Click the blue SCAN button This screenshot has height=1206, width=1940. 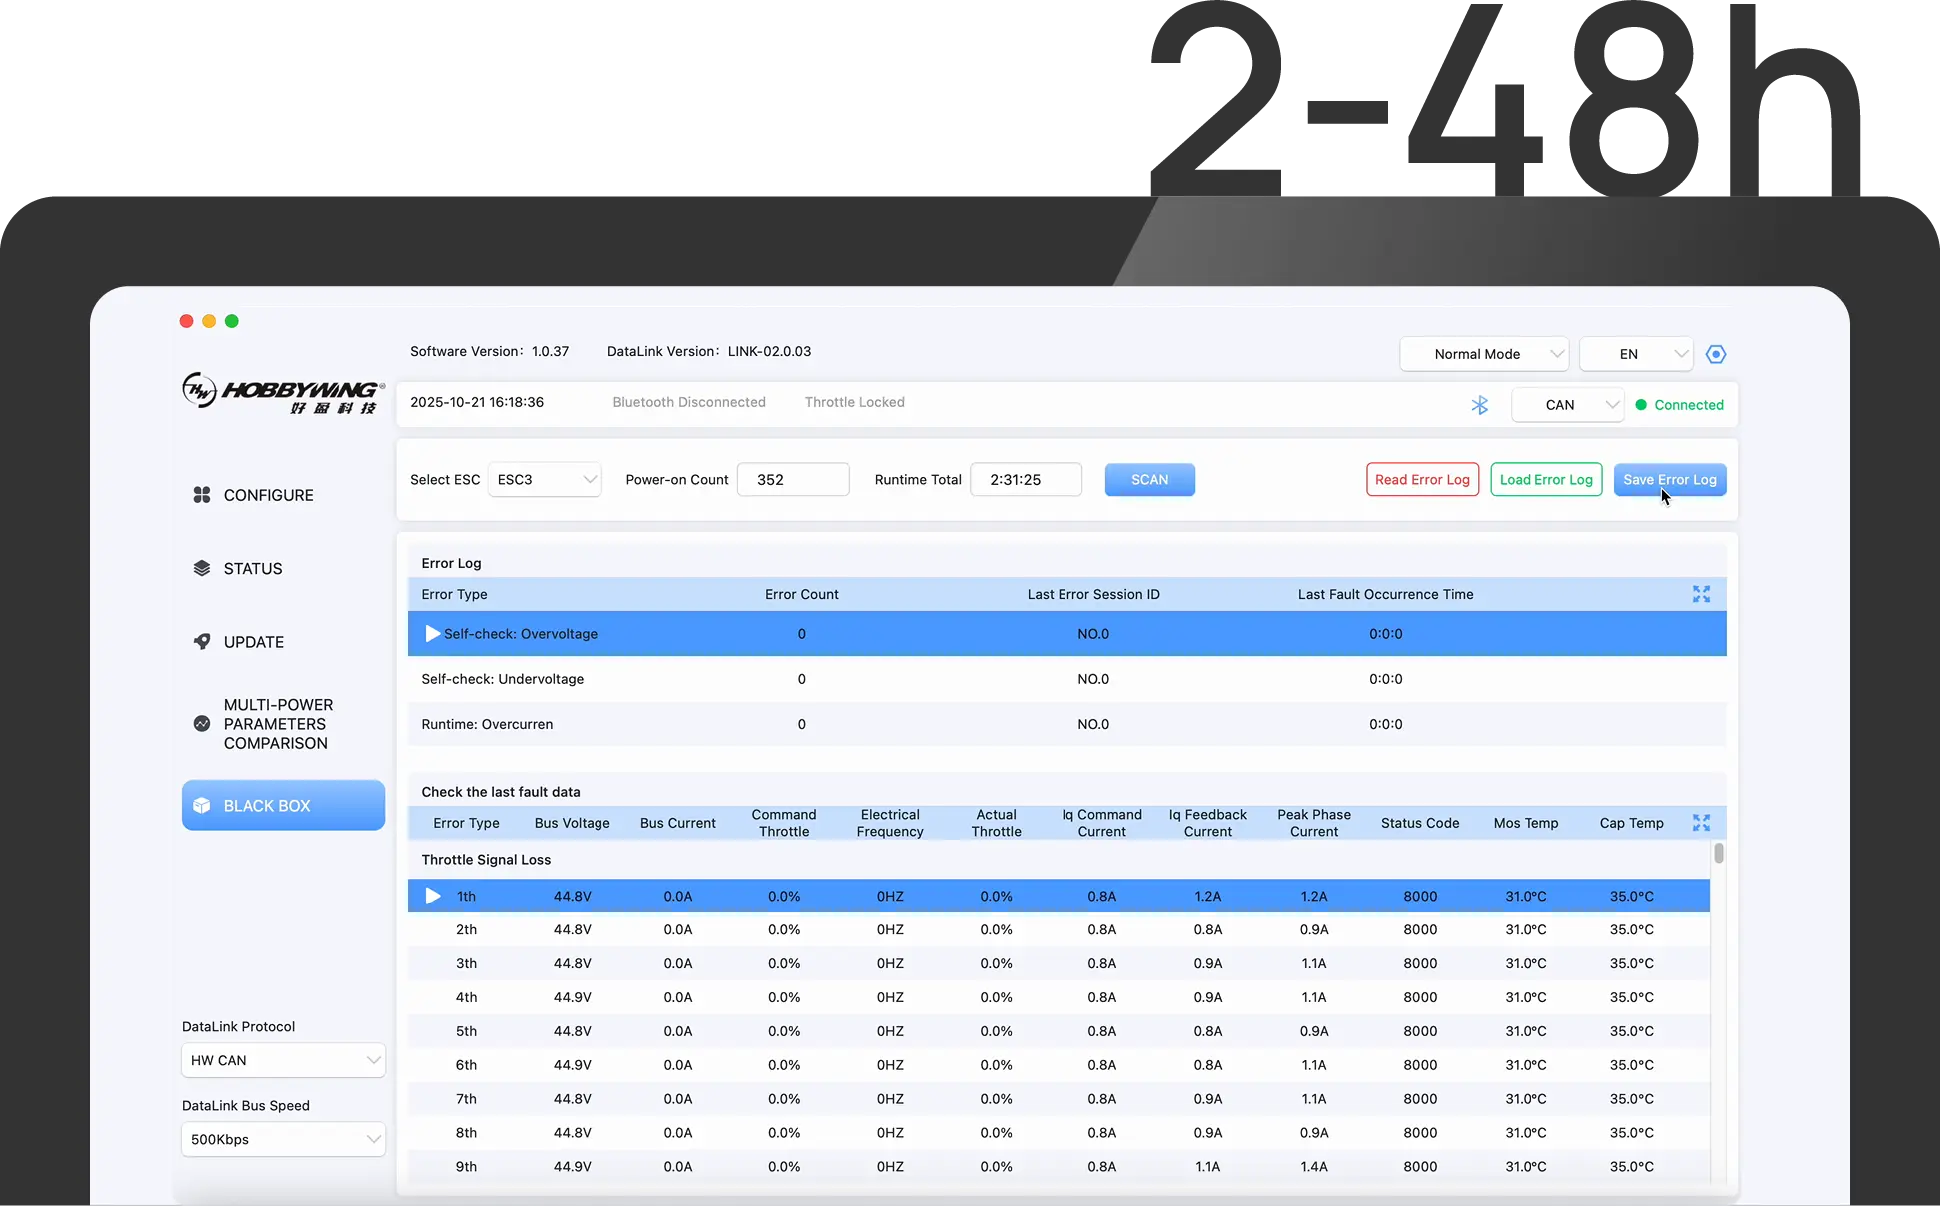tap(1149, 480)
